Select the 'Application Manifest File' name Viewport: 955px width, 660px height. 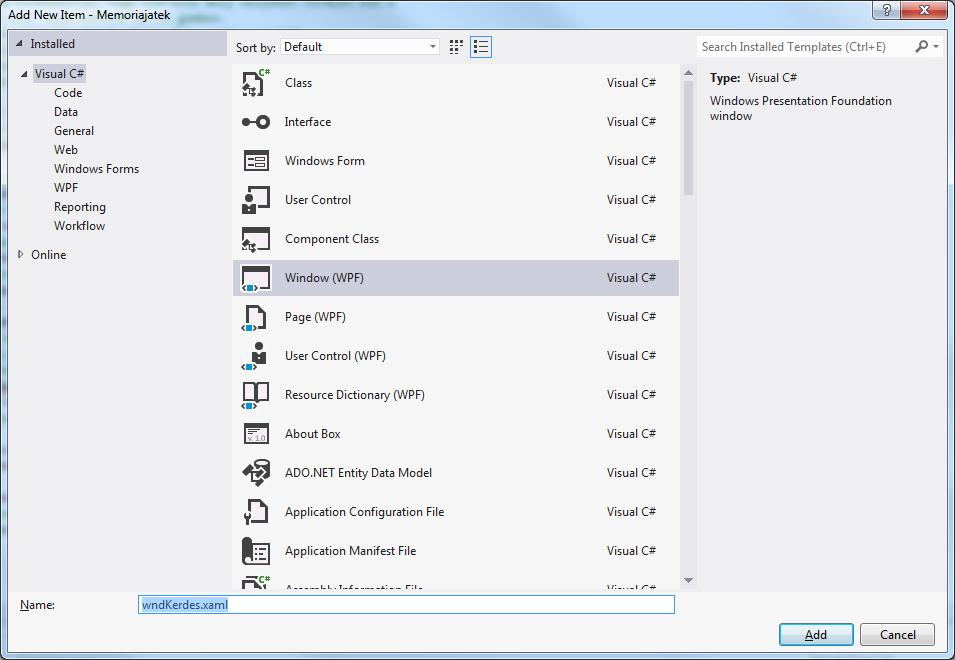click(350, 550)
